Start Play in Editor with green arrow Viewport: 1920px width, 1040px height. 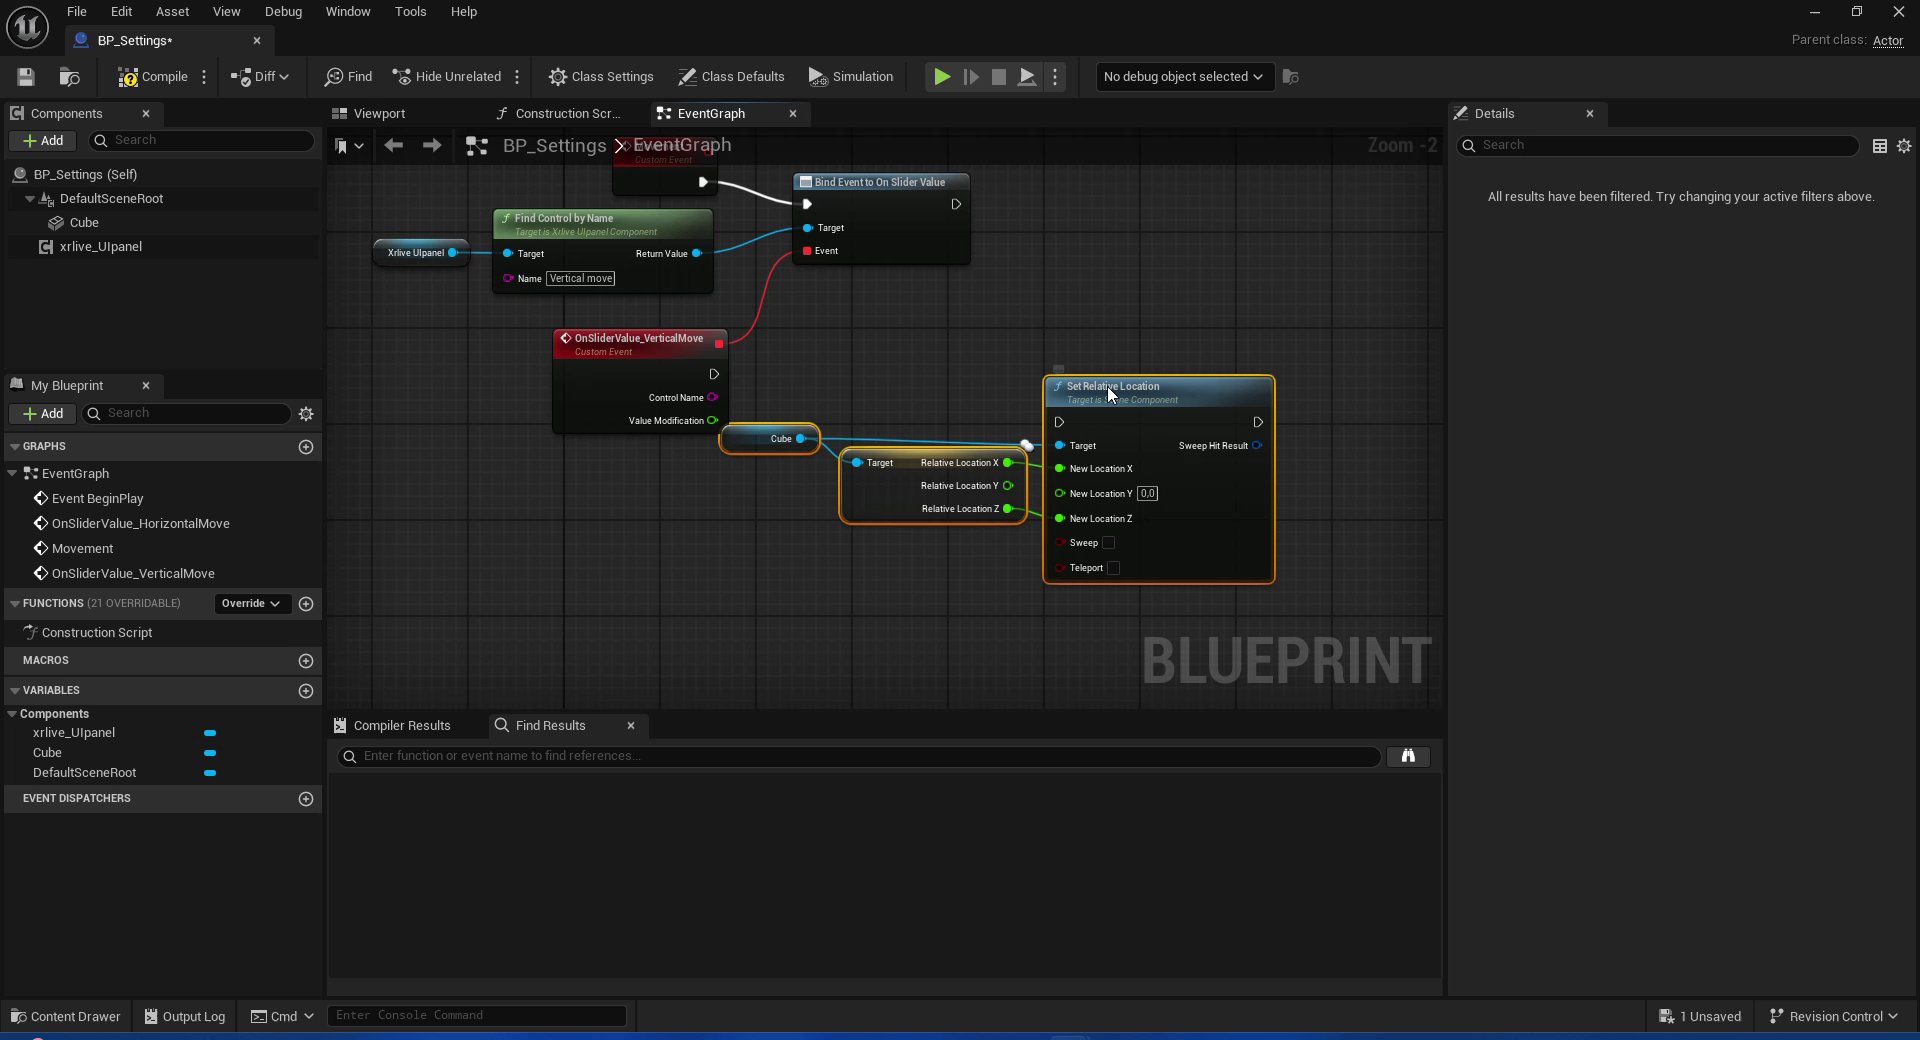942,77
